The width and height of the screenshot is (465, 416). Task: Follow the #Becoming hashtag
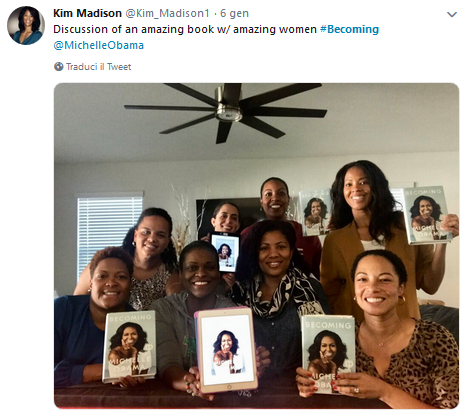[349, 29]
